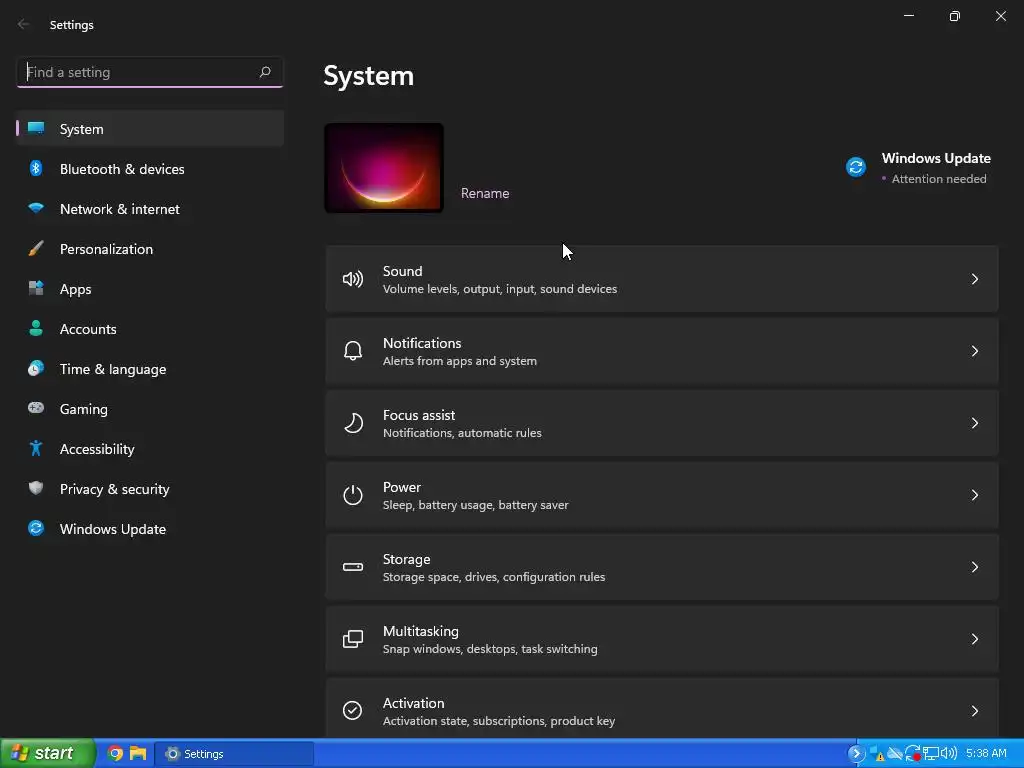Open Time & language settings

click(150, 369)
